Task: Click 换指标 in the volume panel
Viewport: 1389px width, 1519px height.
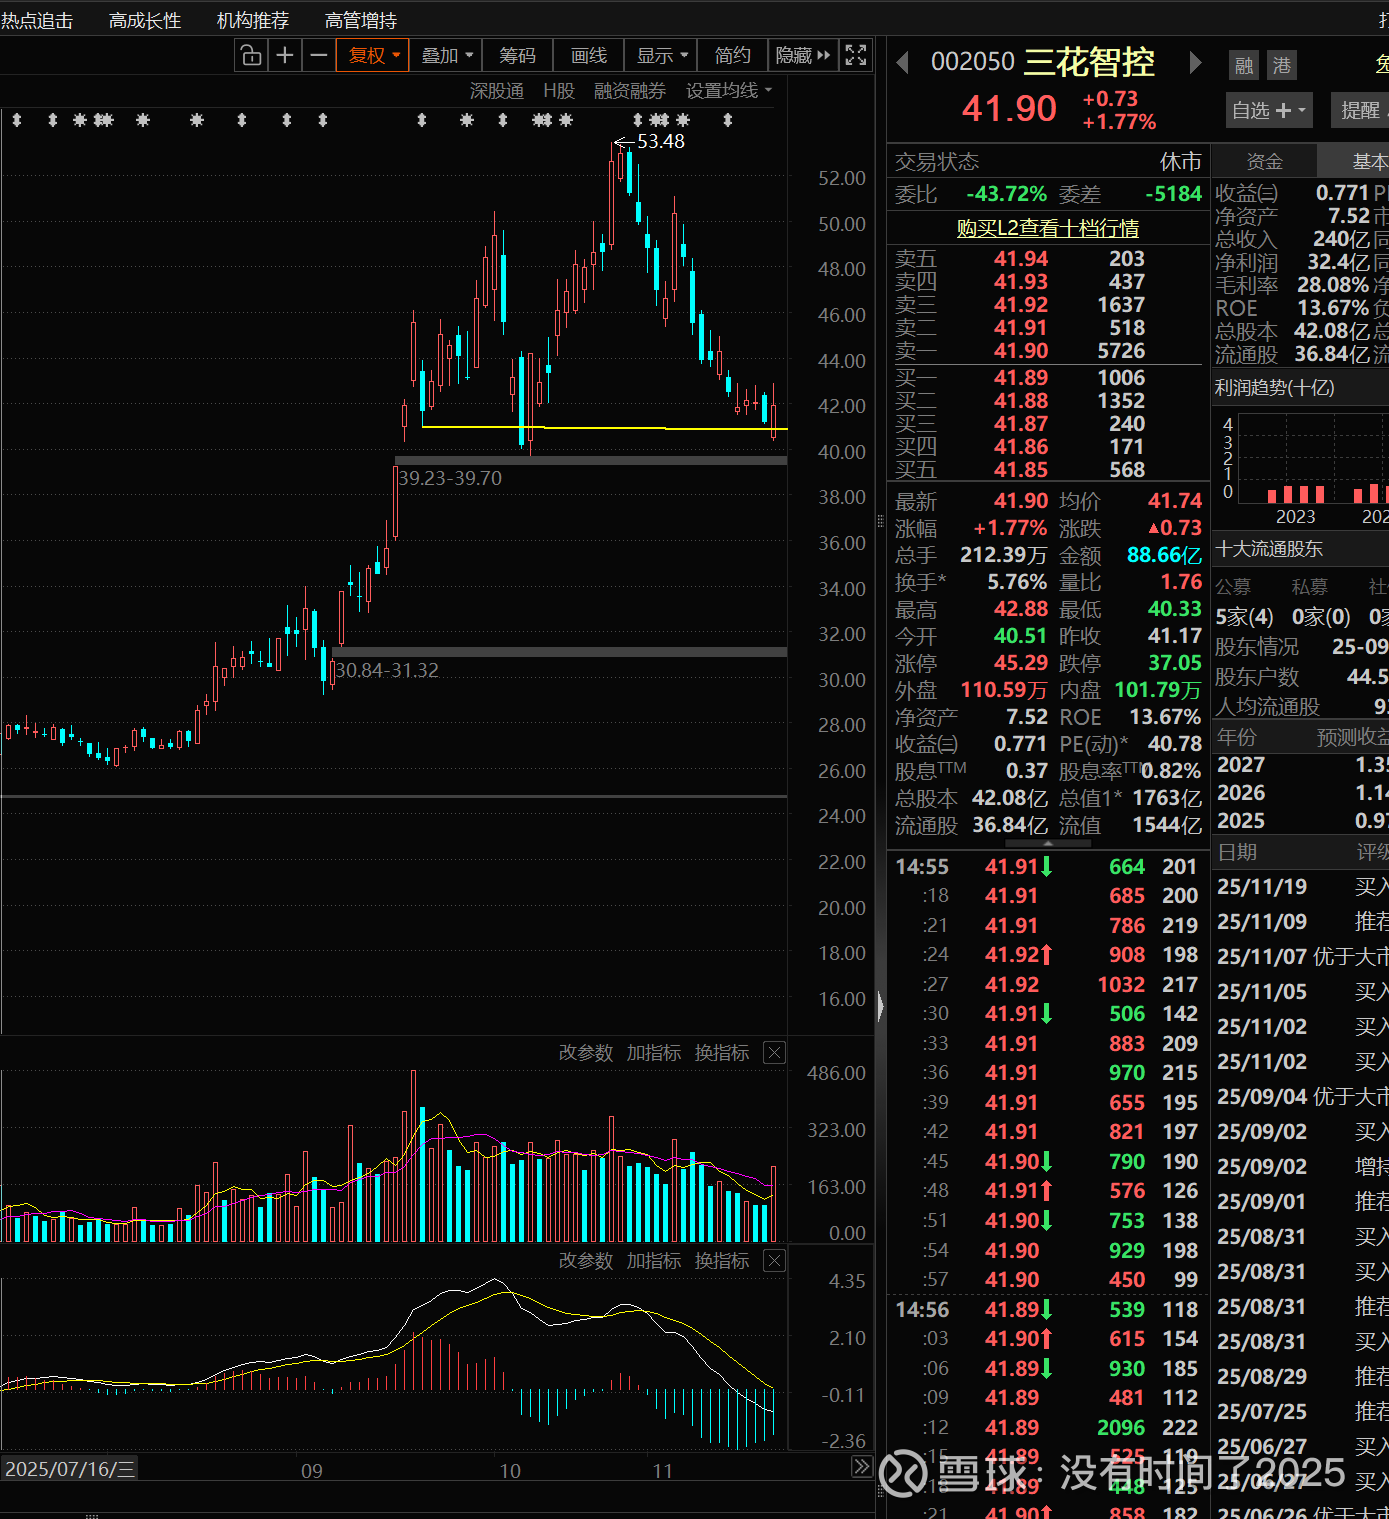Action: click(722, 1052)
